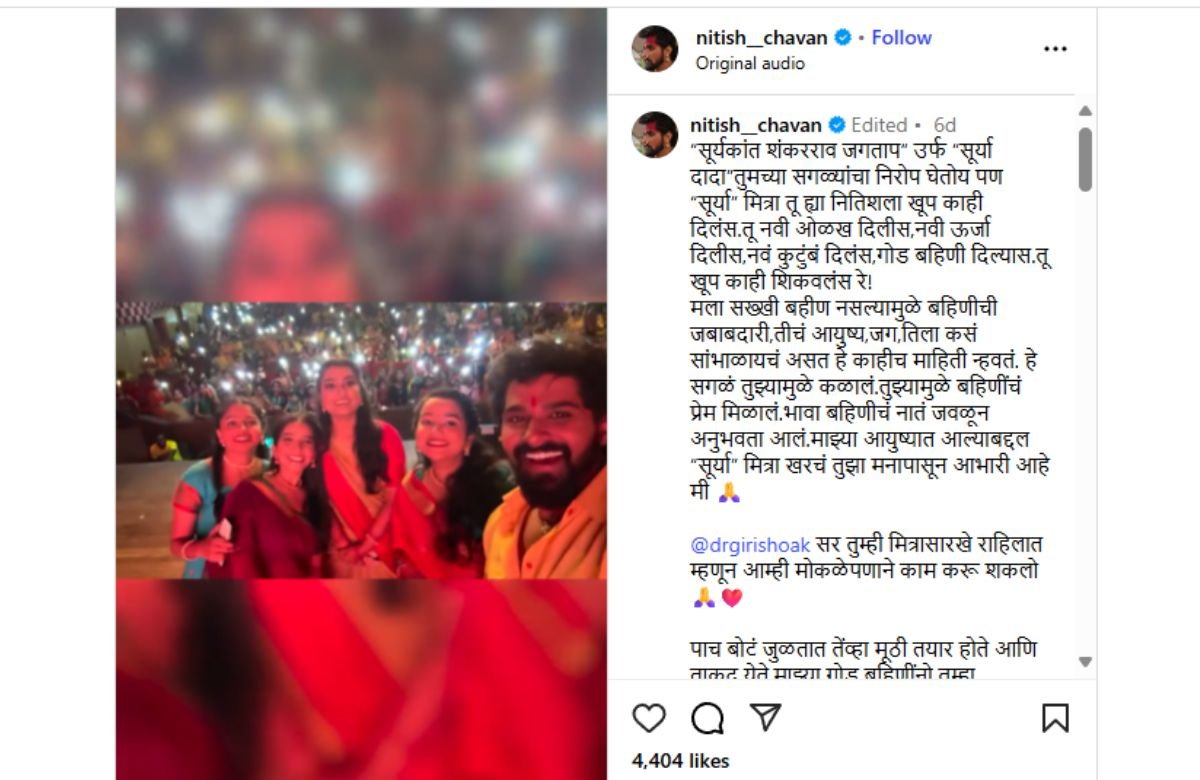Open the caption author's profile avatar
1200x780 pixels.
656,135
